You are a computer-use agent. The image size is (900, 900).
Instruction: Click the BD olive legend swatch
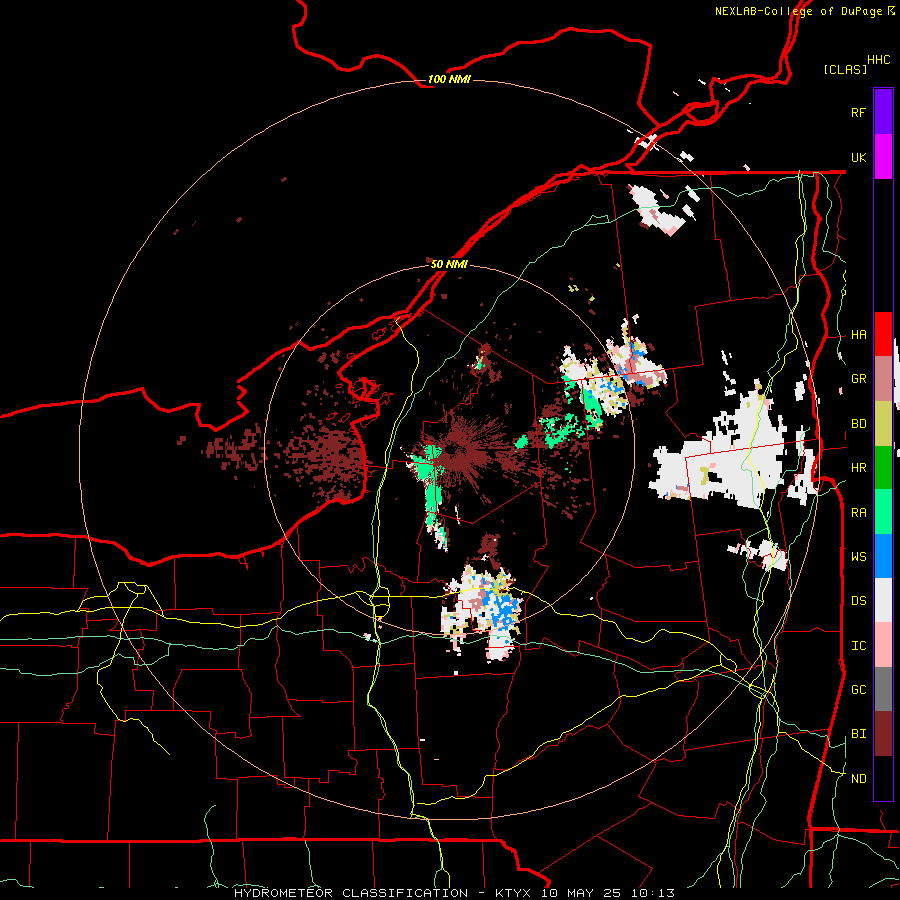click(883, 424)
